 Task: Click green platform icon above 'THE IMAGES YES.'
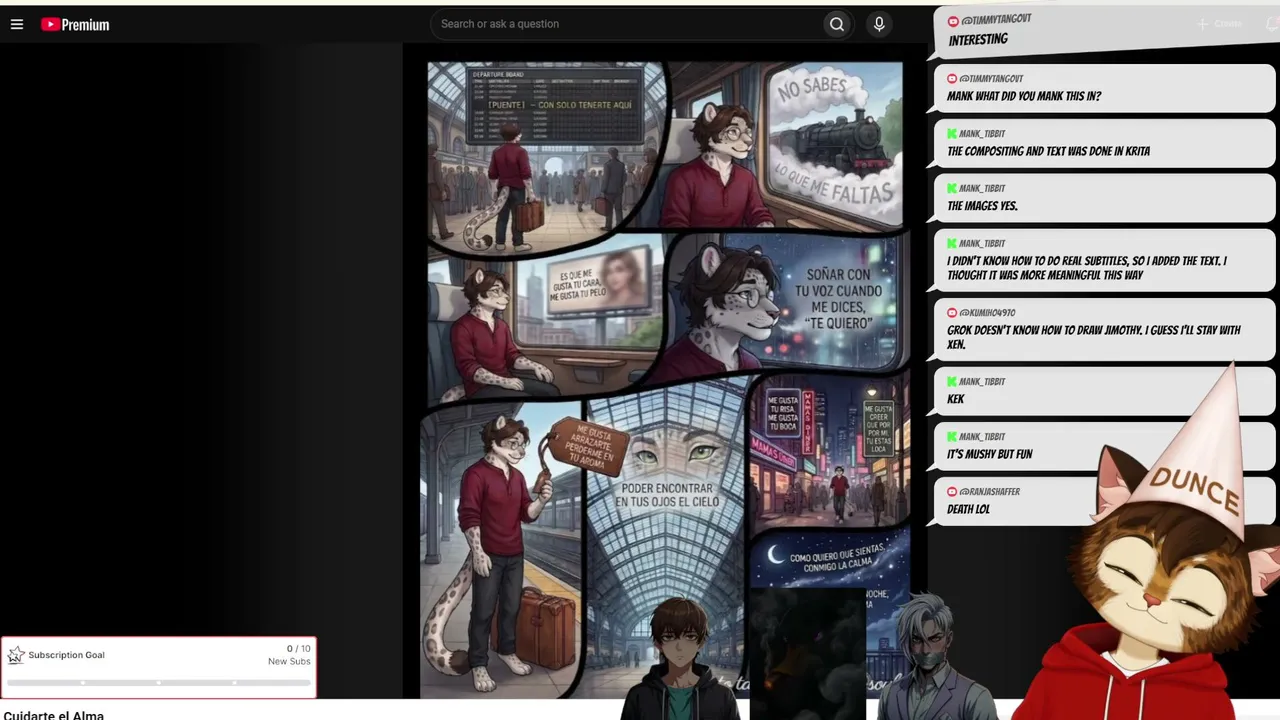coord(952,188)
